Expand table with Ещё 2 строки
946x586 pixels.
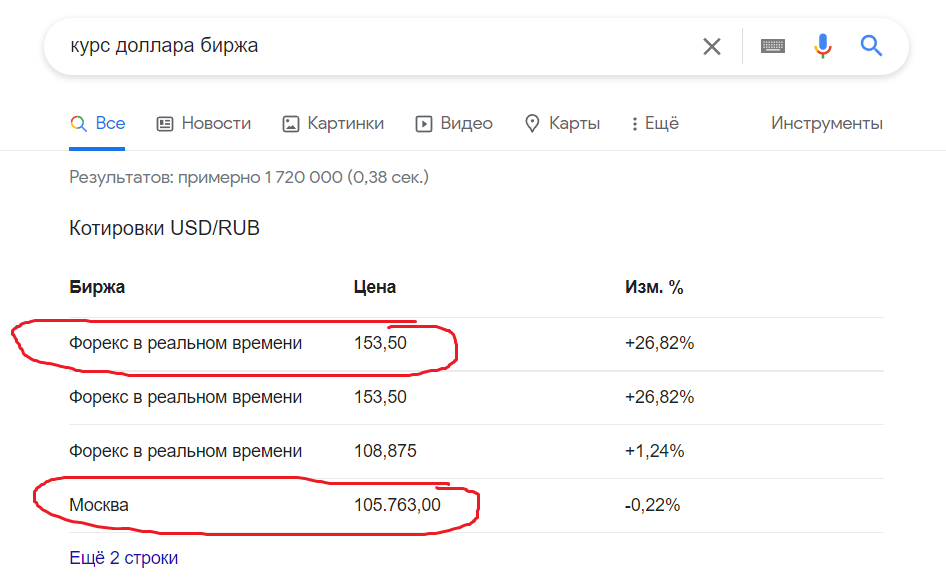tap(124, 558)
